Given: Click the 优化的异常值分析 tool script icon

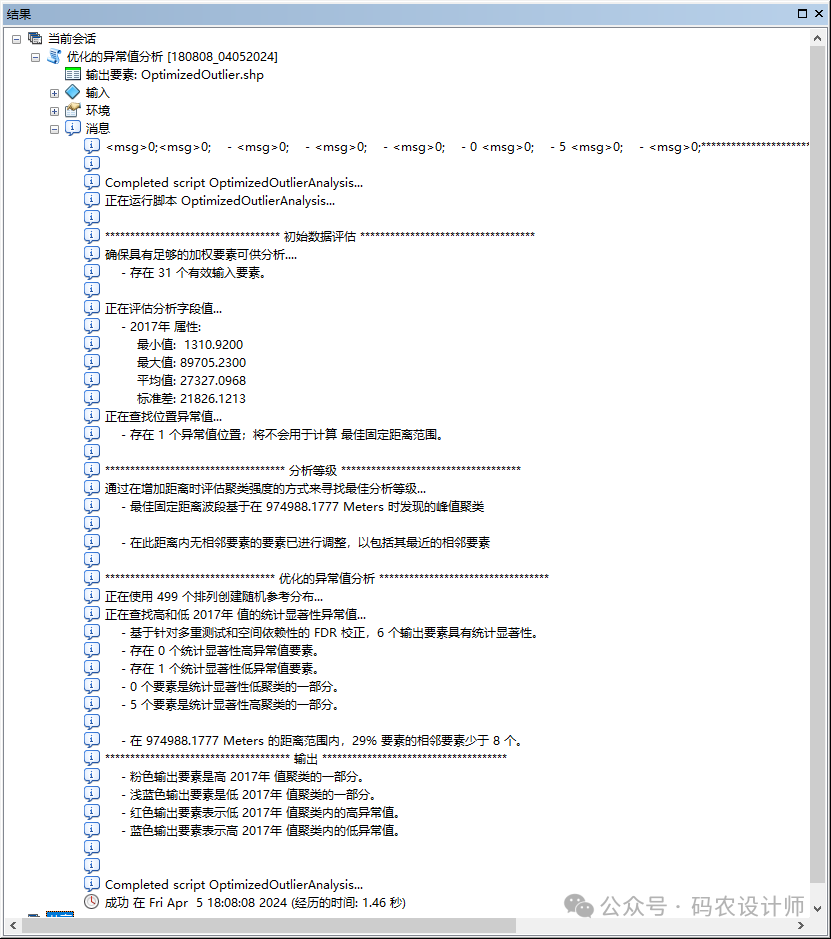Looking at the screenshot, I should (54, 56).
